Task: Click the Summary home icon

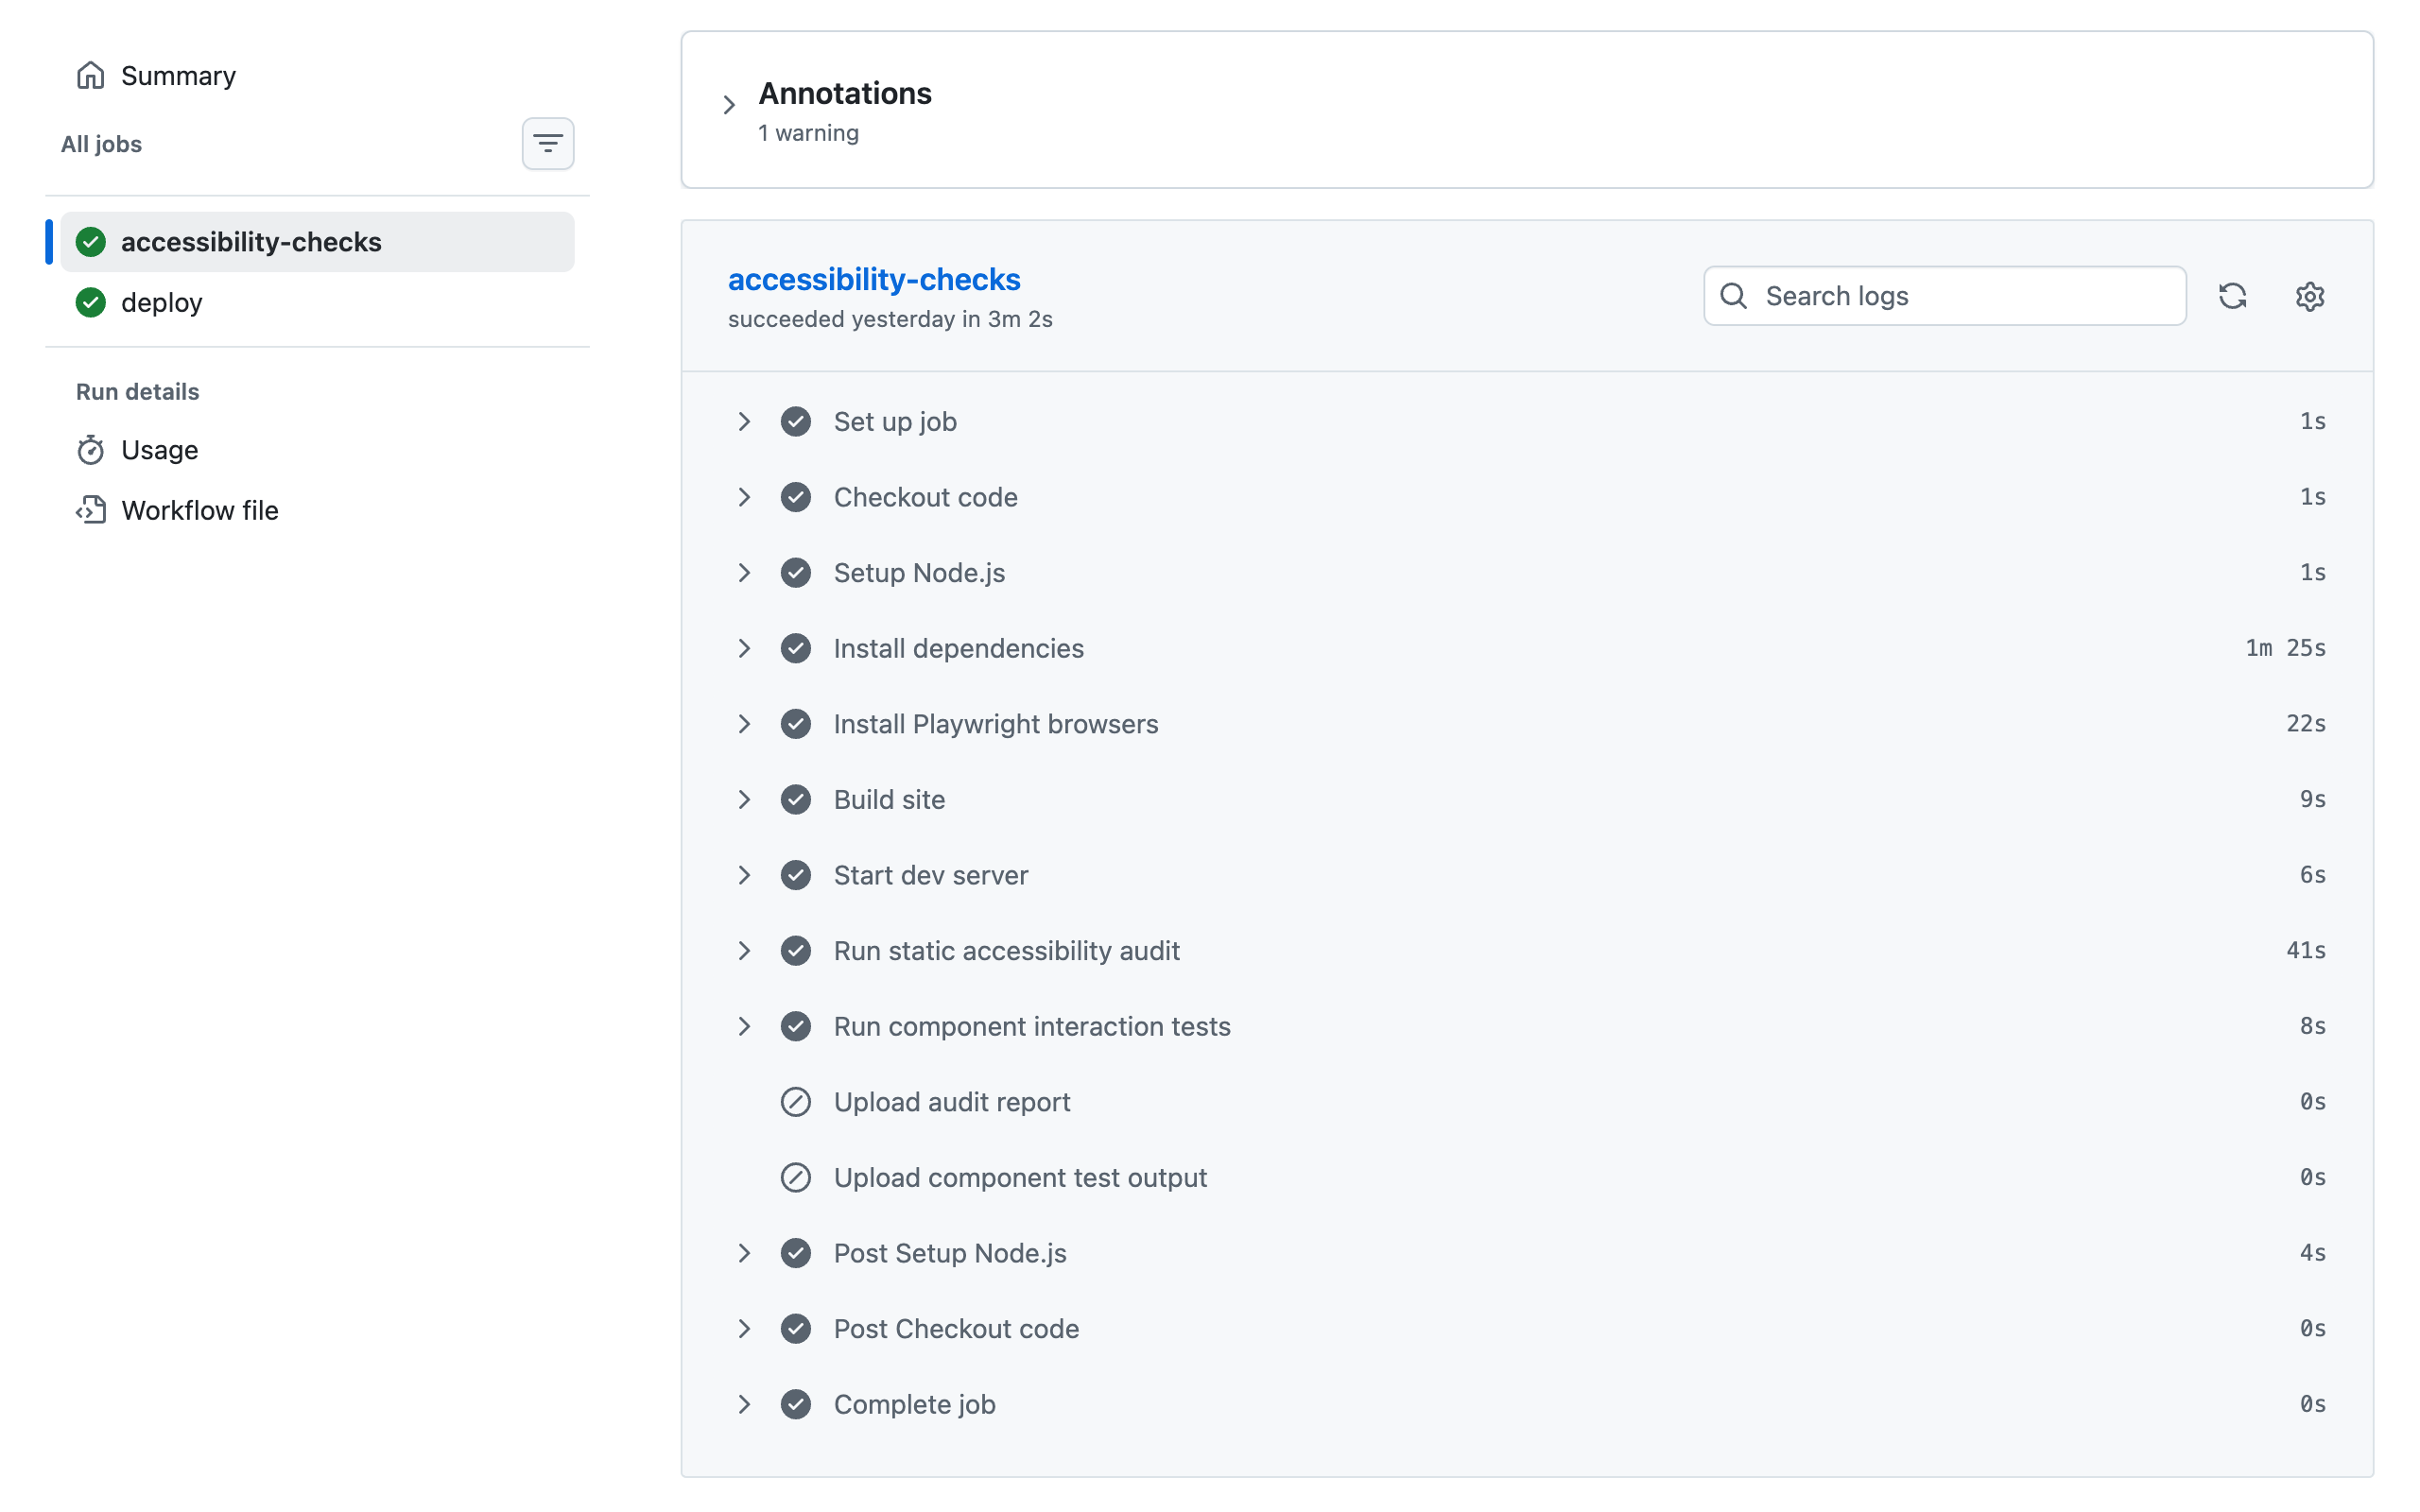Action: pyautogui.click(x=91, y=76)
